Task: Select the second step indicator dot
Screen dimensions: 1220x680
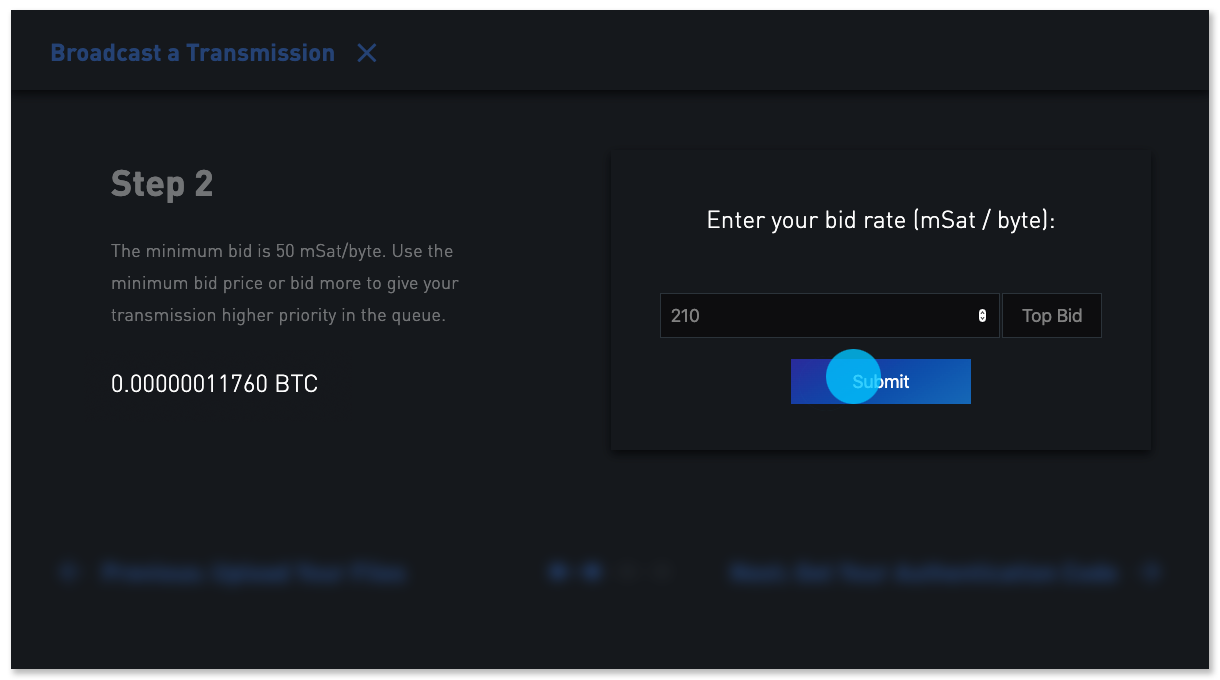Action: 592,571
